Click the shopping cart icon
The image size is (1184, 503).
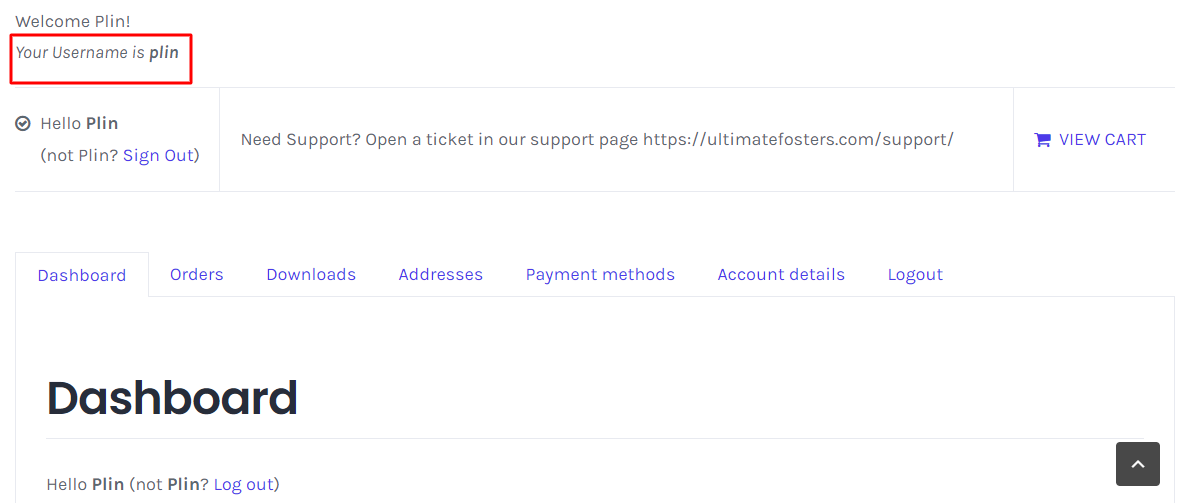[x=1042, y=140]
